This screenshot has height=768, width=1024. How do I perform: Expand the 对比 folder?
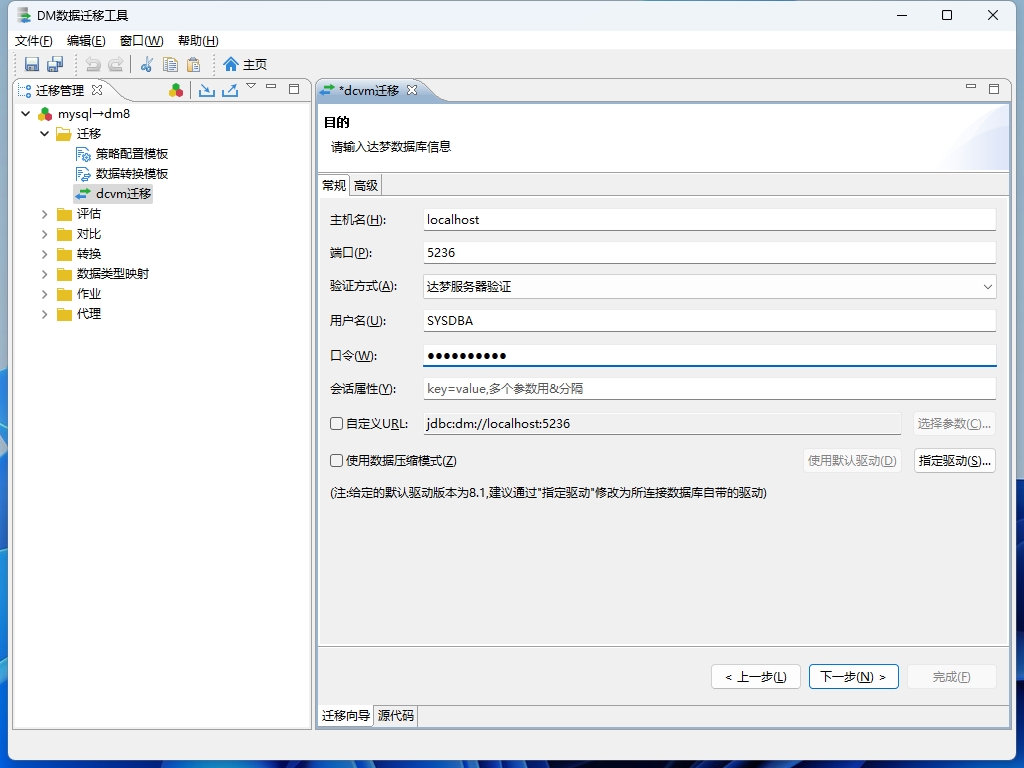[44, 234]
